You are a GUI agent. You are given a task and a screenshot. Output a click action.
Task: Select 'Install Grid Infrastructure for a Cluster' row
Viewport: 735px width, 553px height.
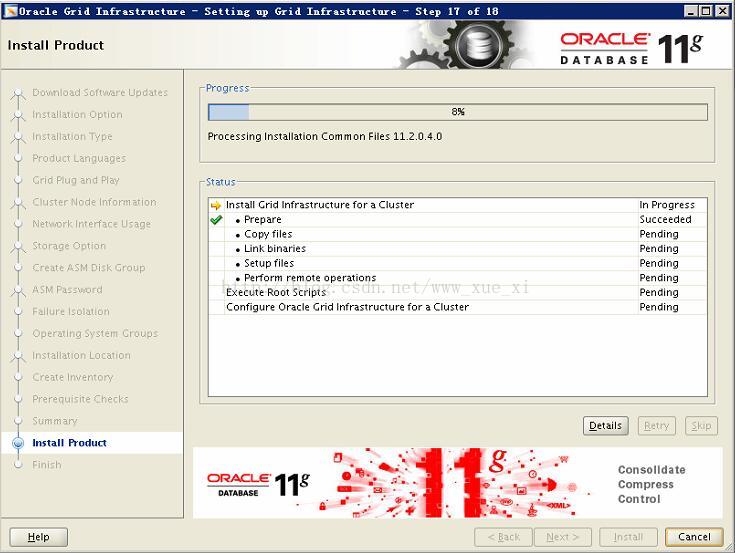pyautogui.click(x=458, y=205)
